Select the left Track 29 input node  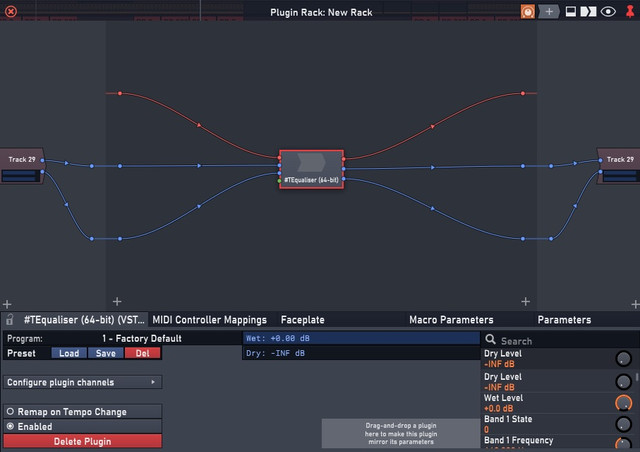click(x=22, y=166)
